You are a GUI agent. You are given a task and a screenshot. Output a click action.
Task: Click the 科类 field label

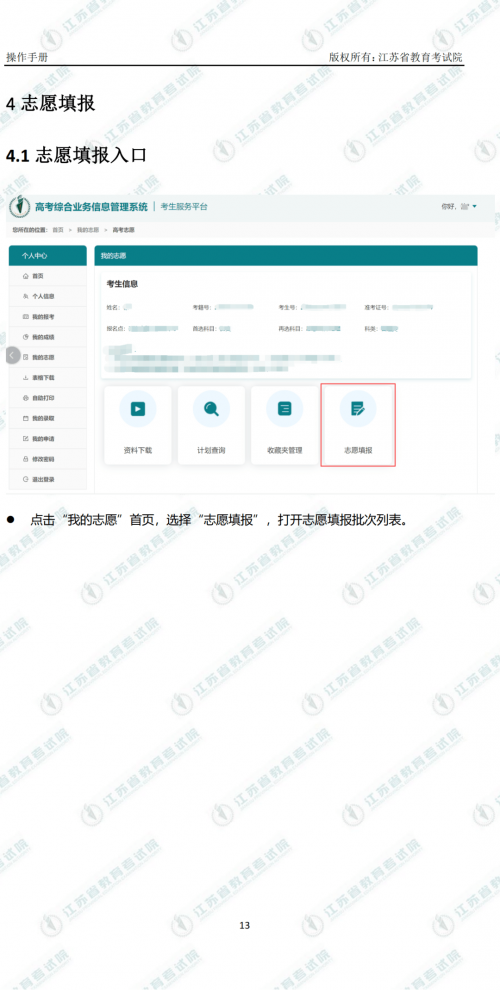coord(372,329)
